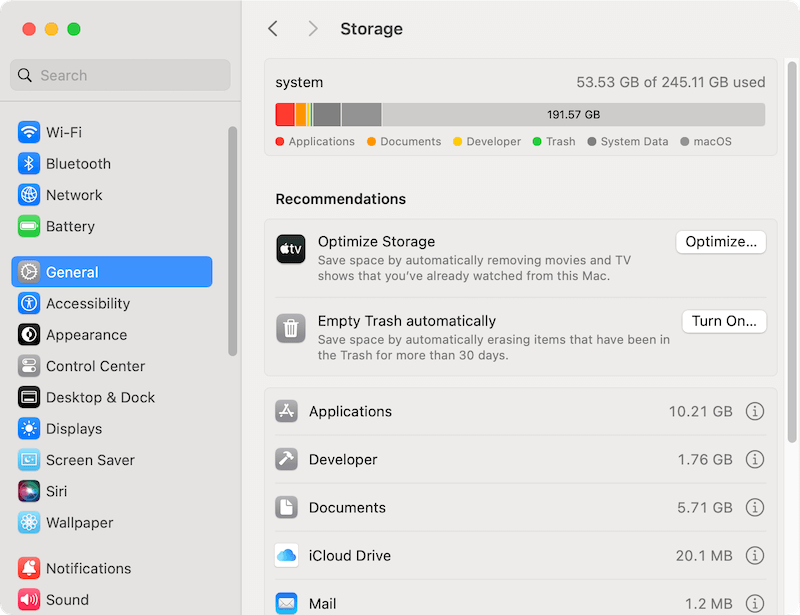The image size is (800, 615).
Task: Open Developer storage details with the info circle
Action: click(755, 459)
